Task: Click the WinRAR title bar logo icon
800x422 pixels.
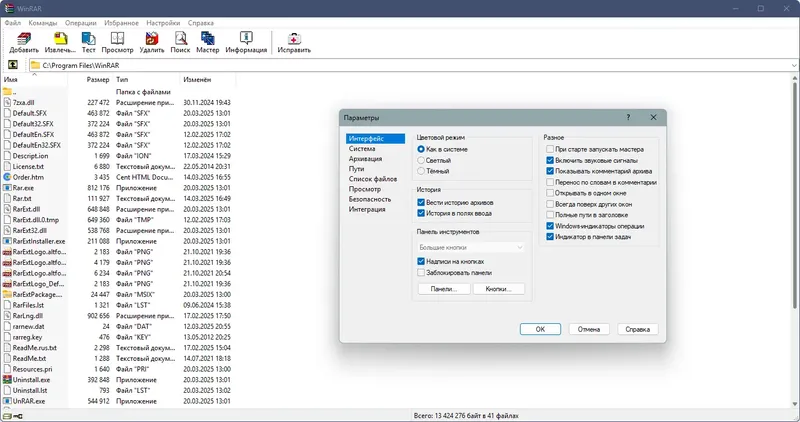Action: [x=9, y=8]
